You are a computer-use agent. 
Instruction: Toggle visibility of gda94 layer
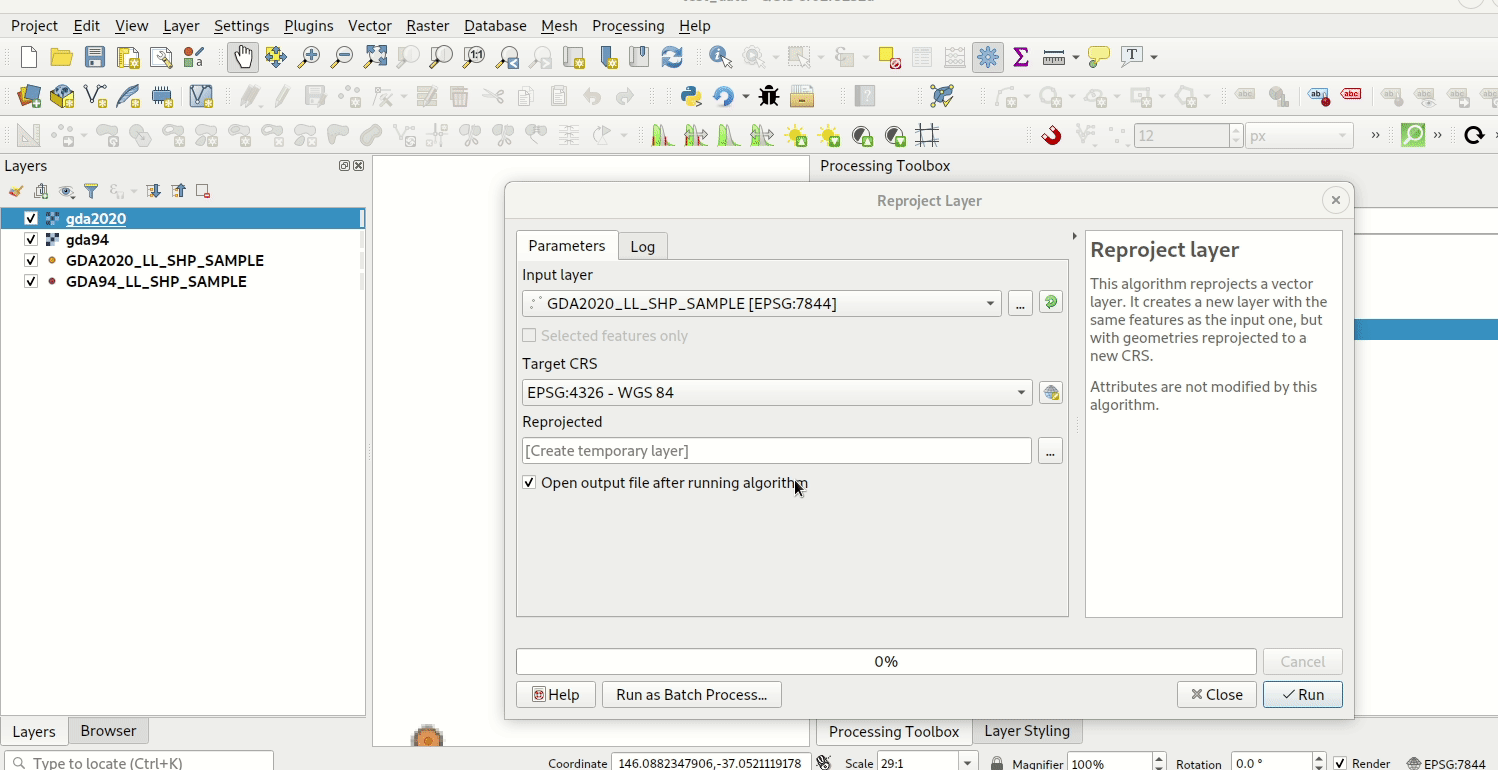[30, 240]
